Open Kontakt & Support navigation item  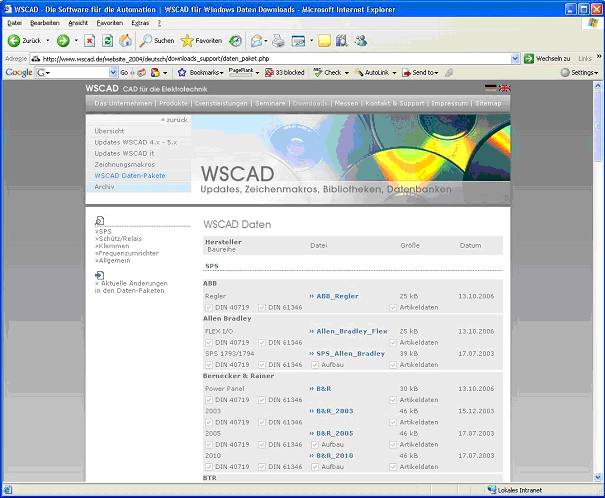point(395,103)
